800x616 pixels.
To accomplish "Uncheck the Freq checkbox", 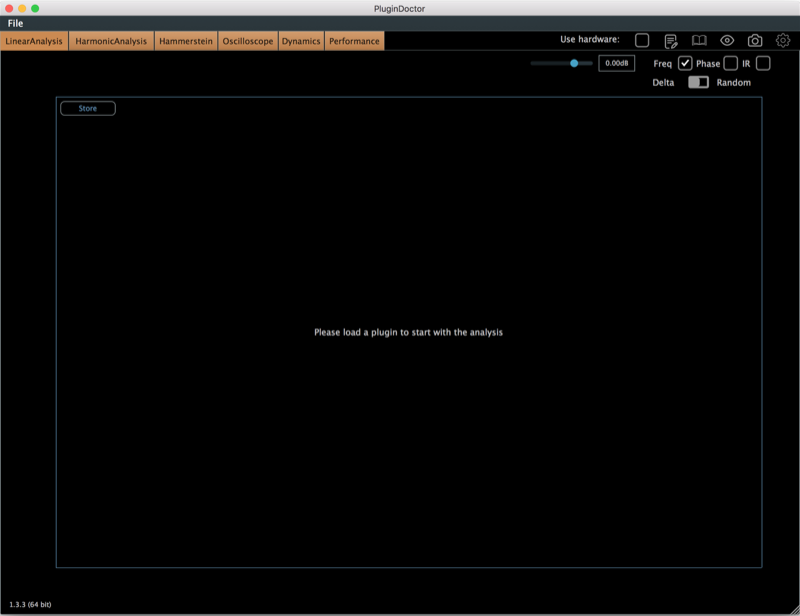I will [x=685, y=63].
